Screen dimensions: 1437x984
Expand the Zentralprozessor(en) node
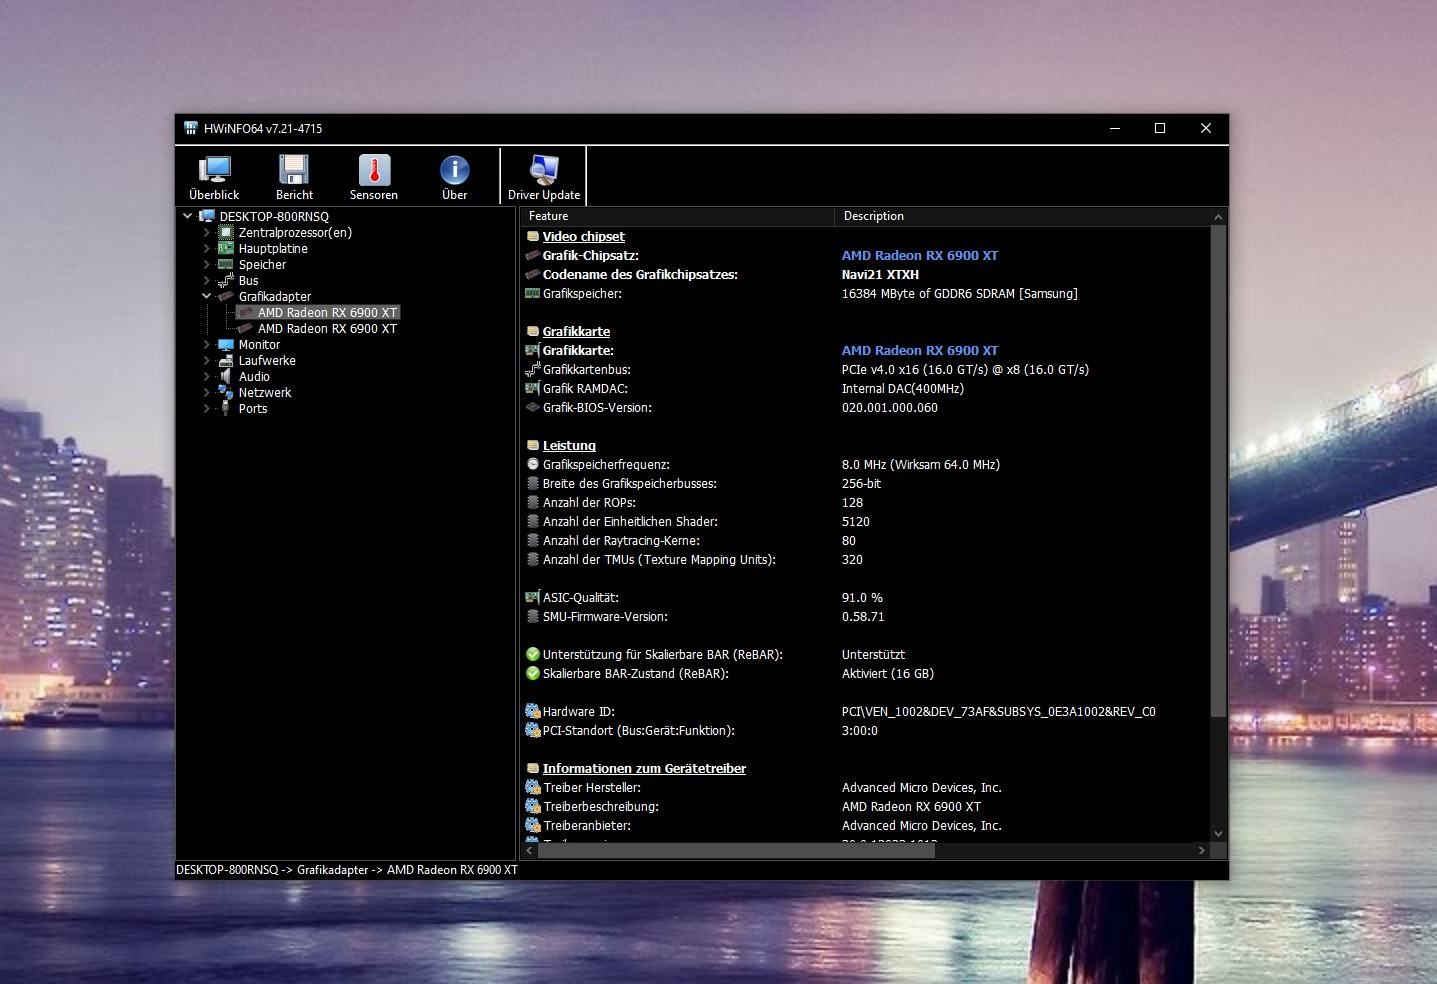coord(207,232)
